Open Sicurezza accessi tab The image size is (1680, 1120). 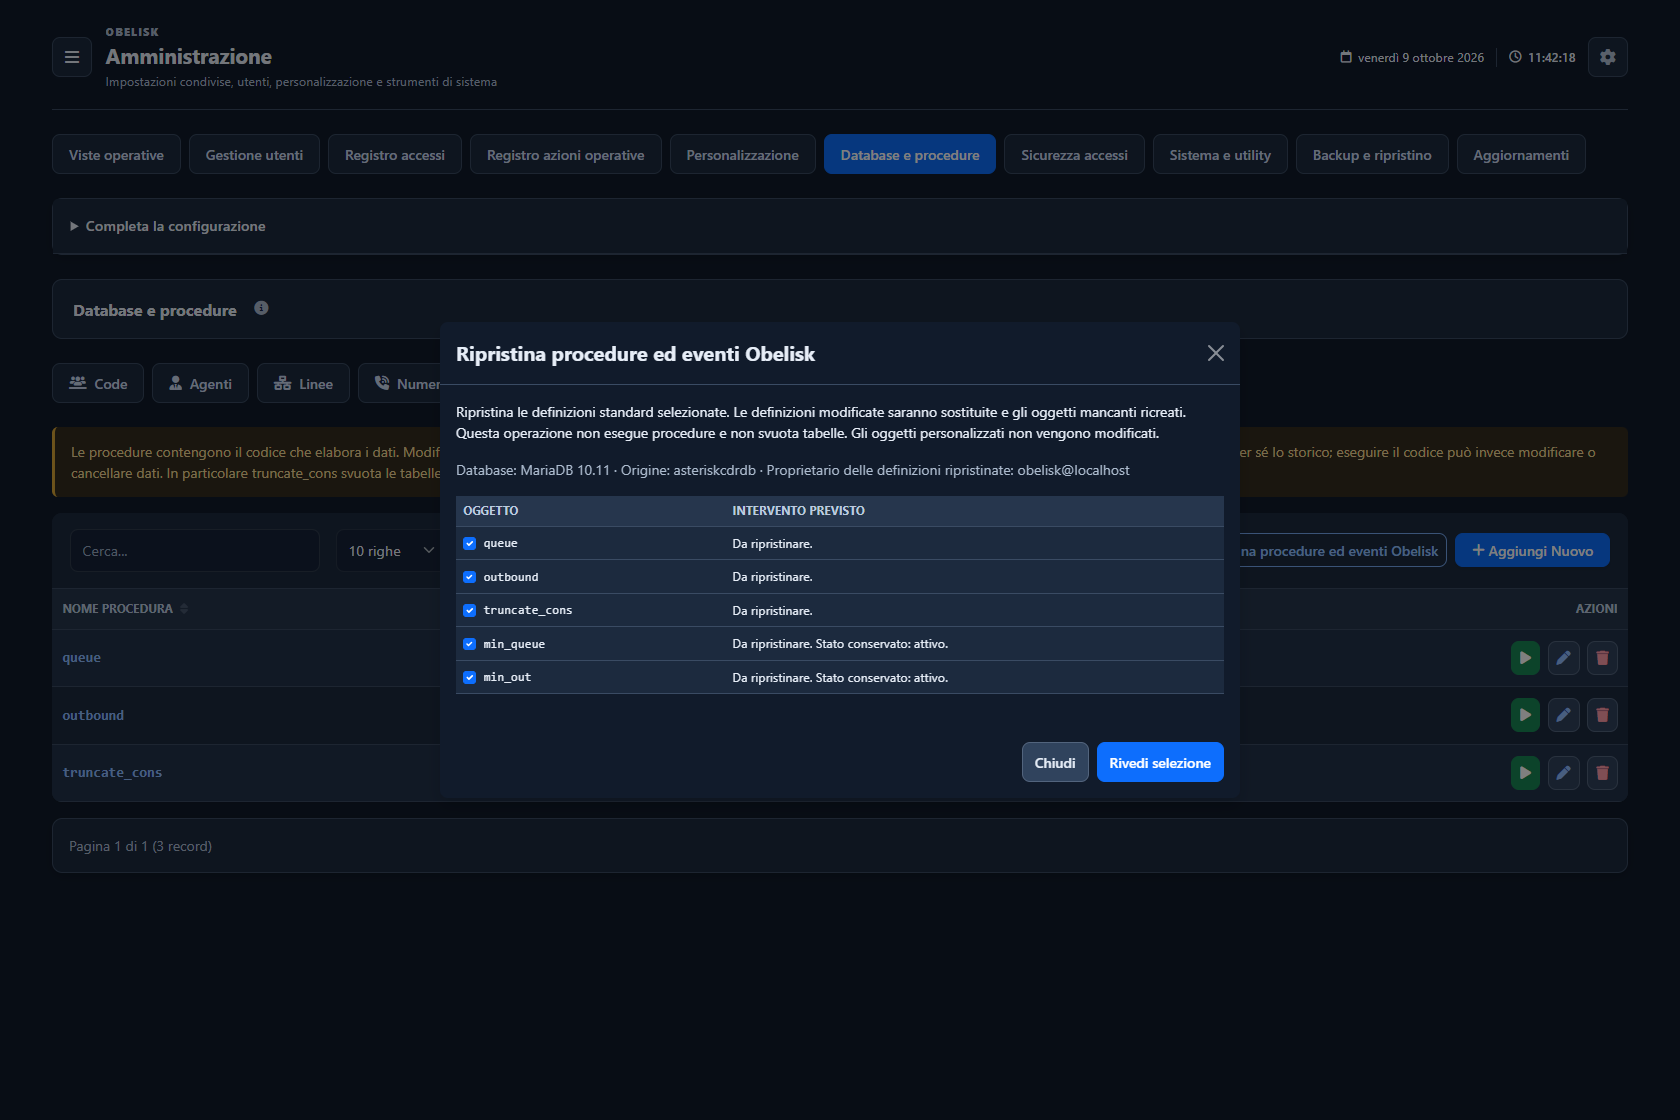(1074, 155)
